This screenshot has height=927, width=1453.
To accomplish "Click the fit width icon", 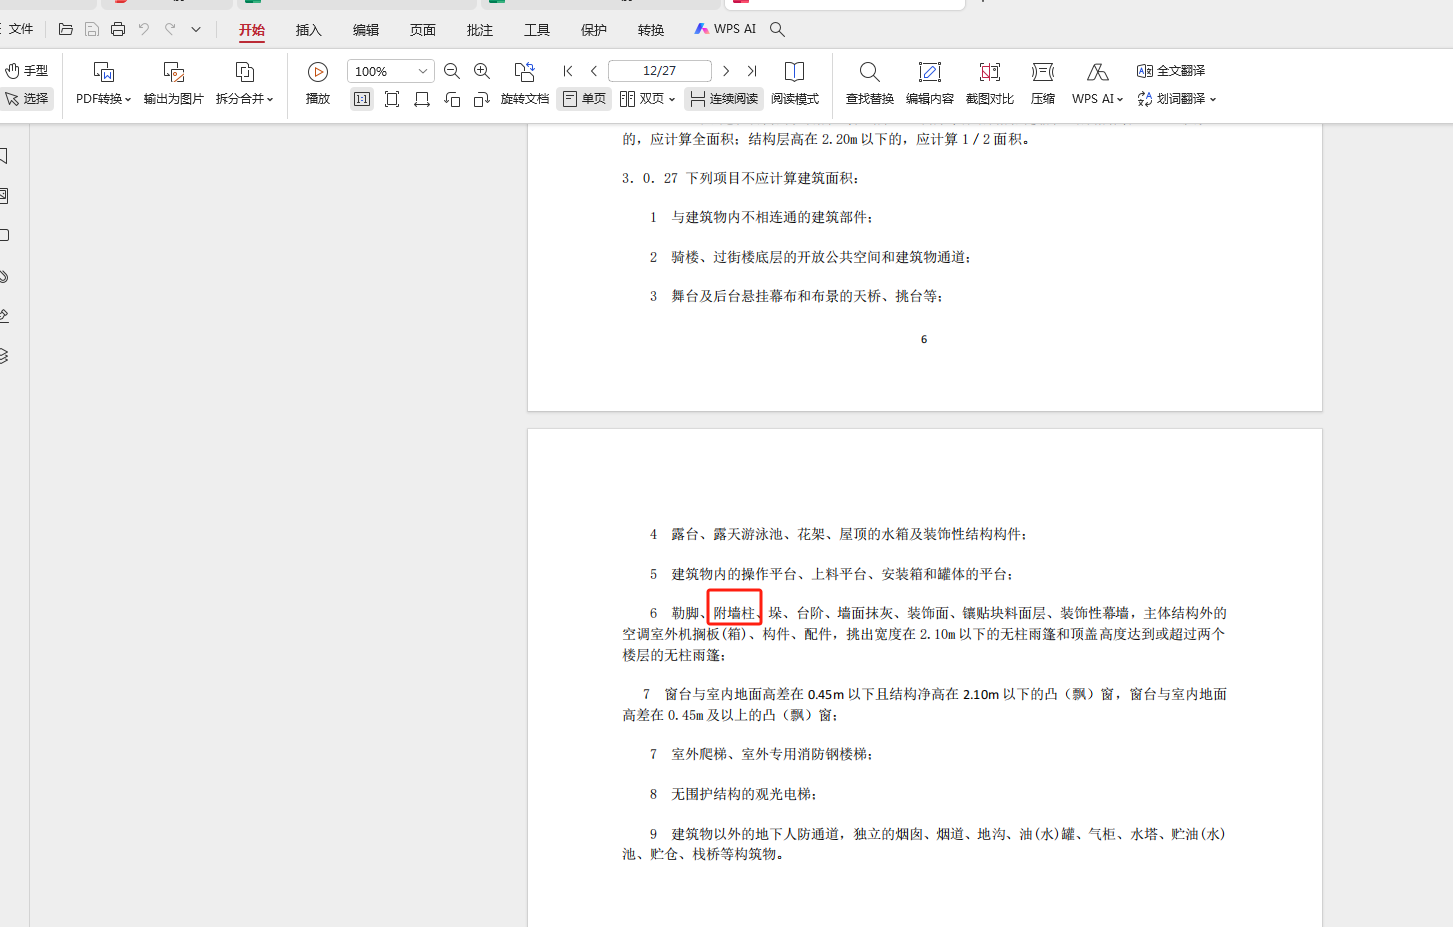I will (x=422, y=99).
